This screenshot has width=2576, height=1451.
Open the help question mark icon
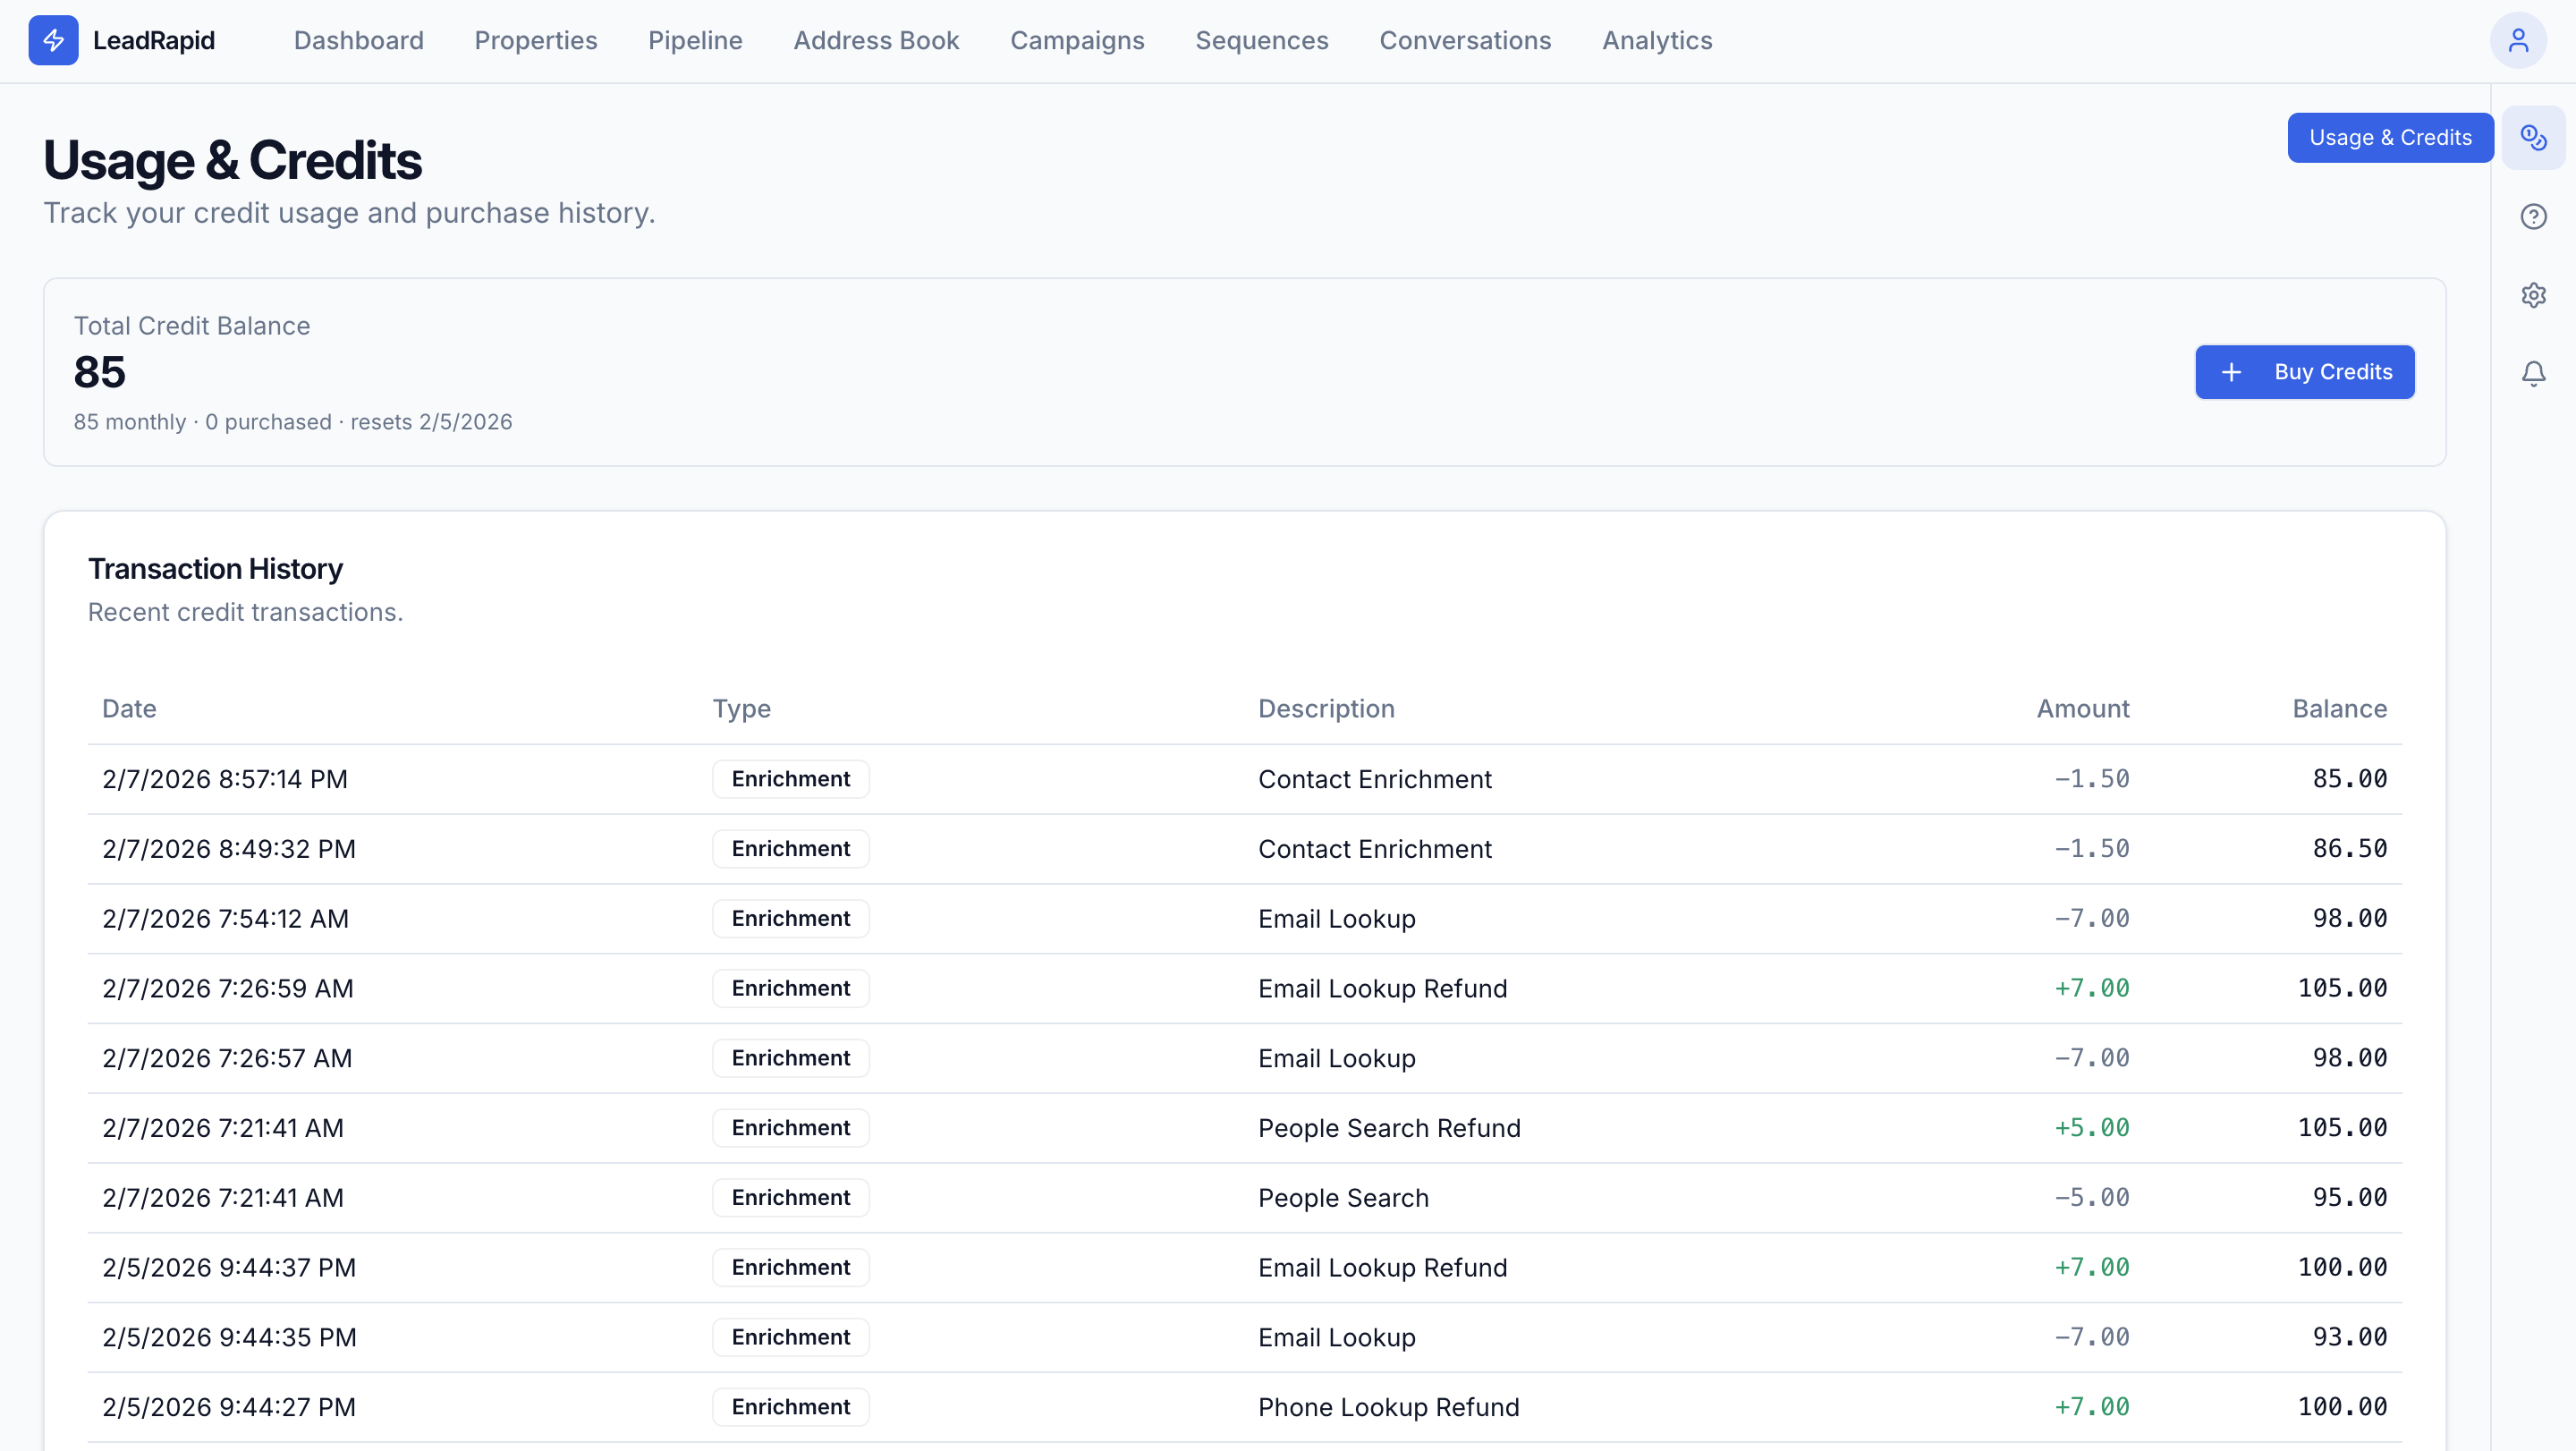click(x=2534, y=216)
